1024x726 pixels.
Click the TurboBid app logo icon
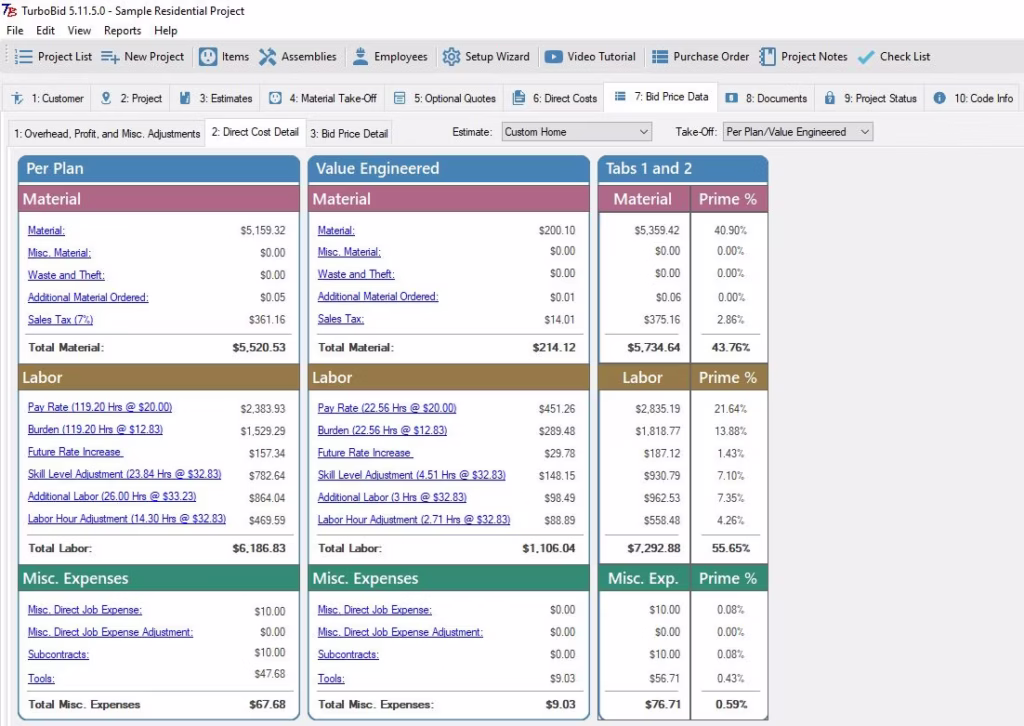(9, 10)
